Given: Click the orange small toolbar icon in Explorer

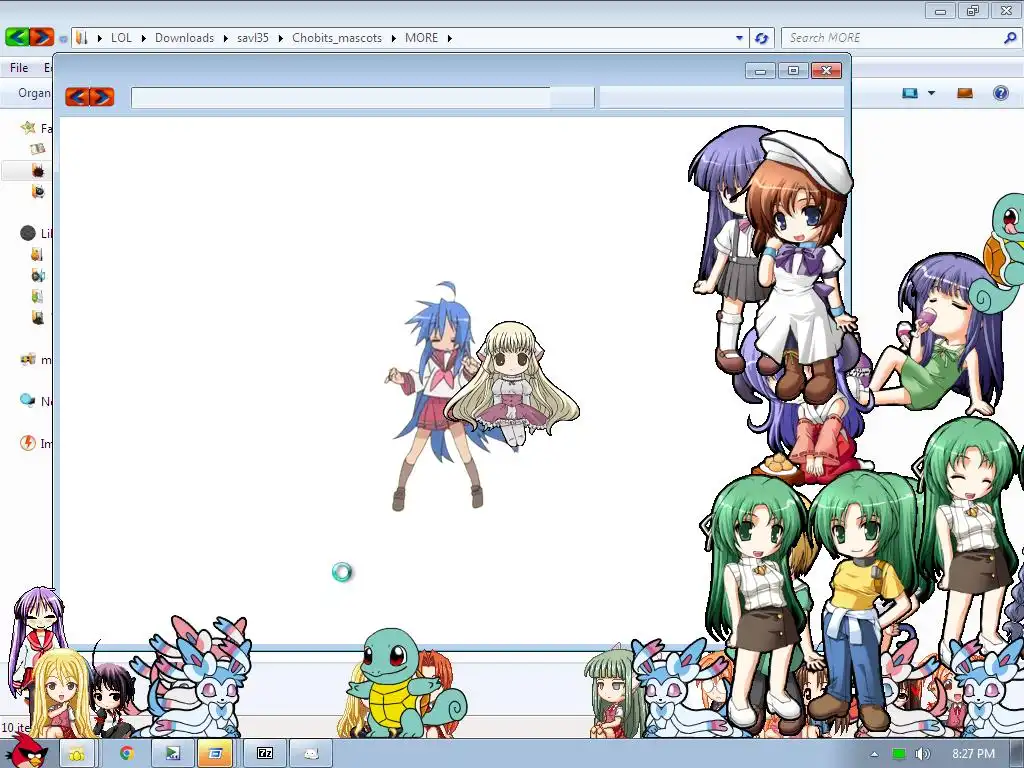Looking at the screenshot, I should coord(965,93).
